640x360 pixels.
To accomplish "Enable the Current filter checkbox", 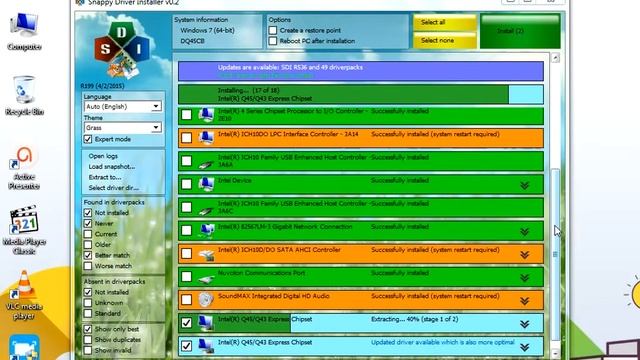I will pos(88,234).
